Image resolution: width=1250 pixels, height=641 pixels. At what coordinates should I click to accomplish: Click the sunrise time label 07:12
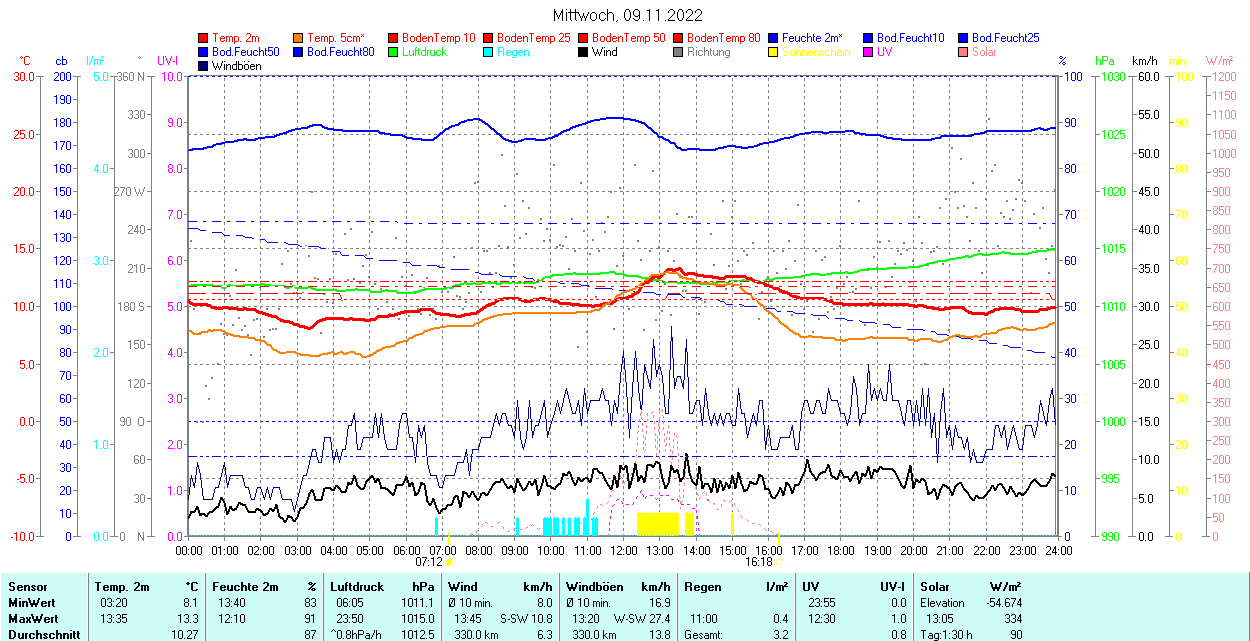tap(428, 563)
